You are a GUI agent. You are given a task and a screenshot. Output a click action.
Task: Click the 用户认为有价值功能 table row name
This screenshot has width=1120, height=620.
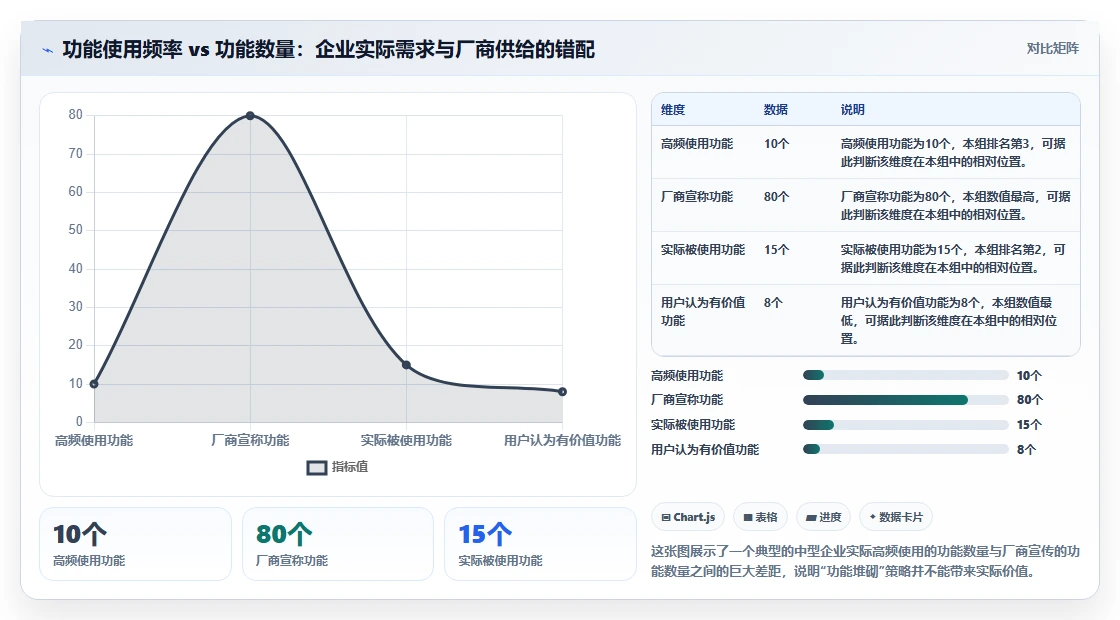pos(703,311)
